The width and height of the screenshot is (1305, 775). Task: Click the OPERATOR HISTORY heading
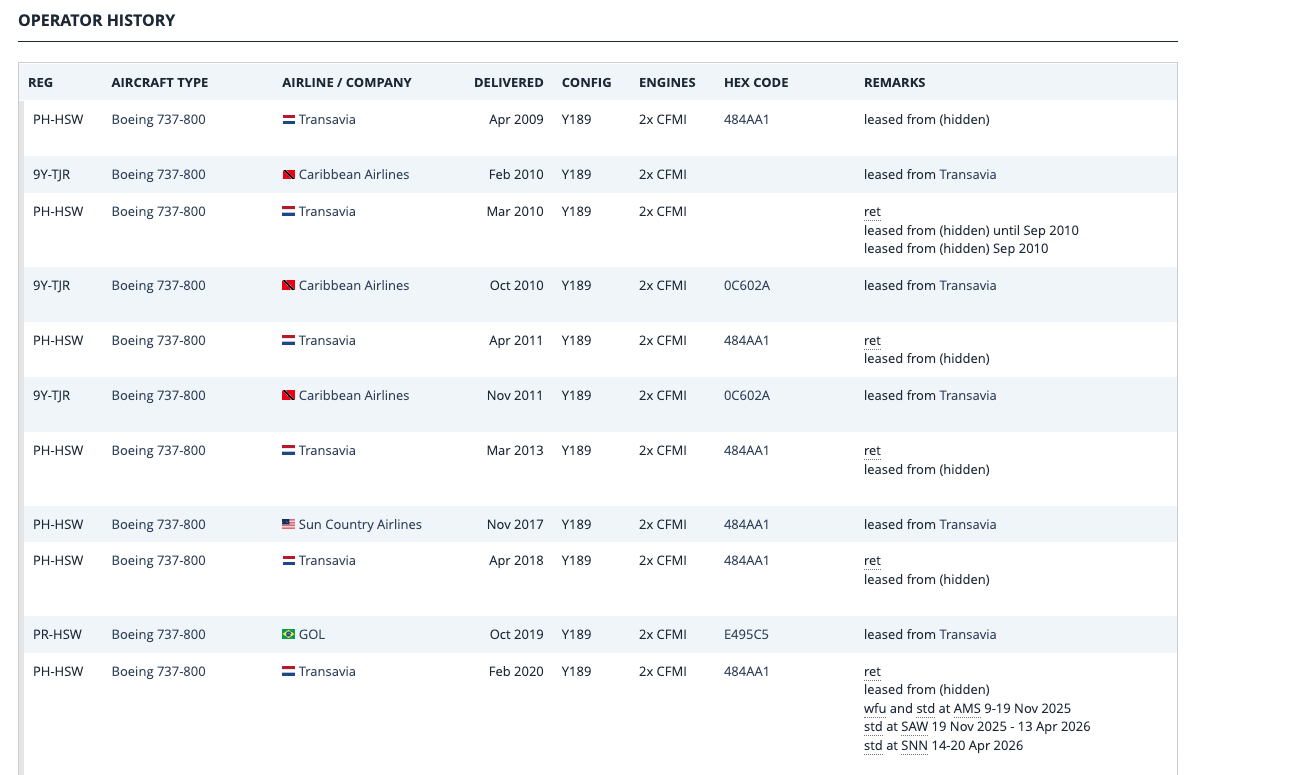97,20
